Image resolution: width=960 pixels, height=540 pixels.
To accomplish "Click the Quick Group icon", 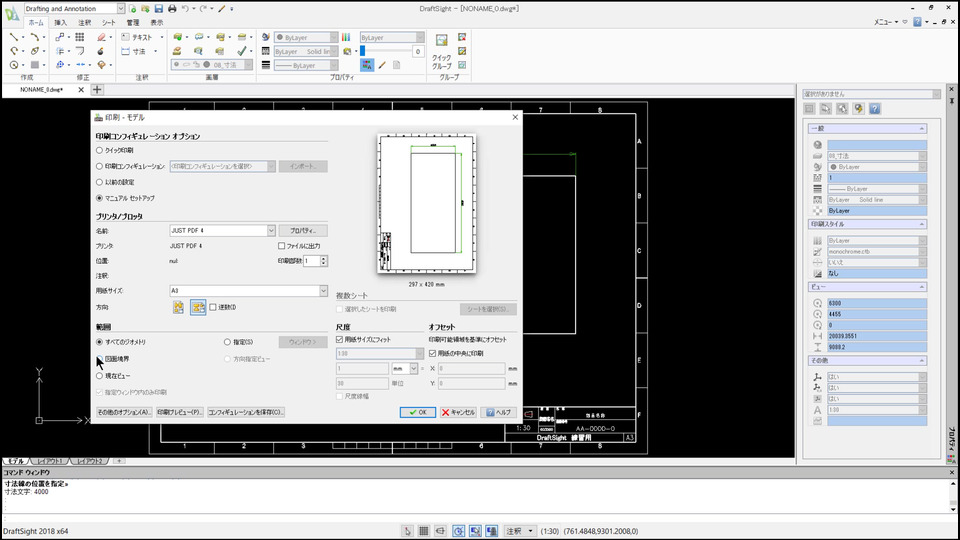I will [x=441, y=41].
